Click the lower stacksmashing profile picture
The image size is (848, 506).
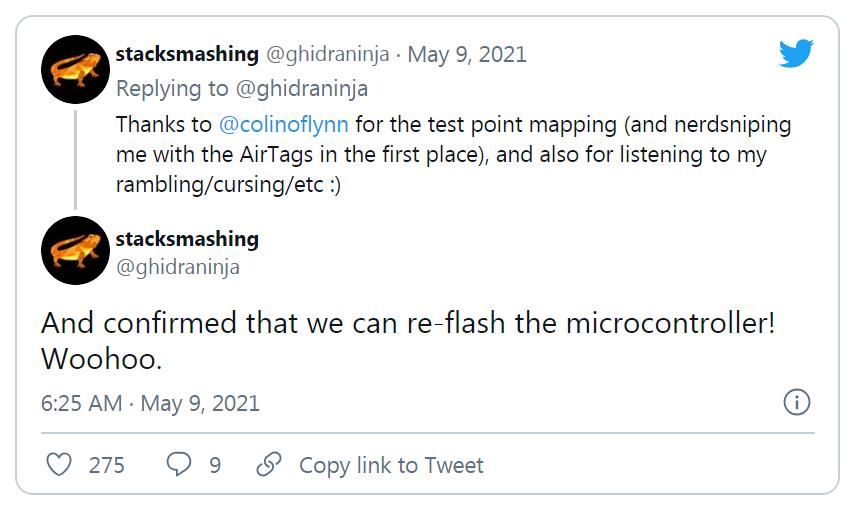(x=75, y=250)
